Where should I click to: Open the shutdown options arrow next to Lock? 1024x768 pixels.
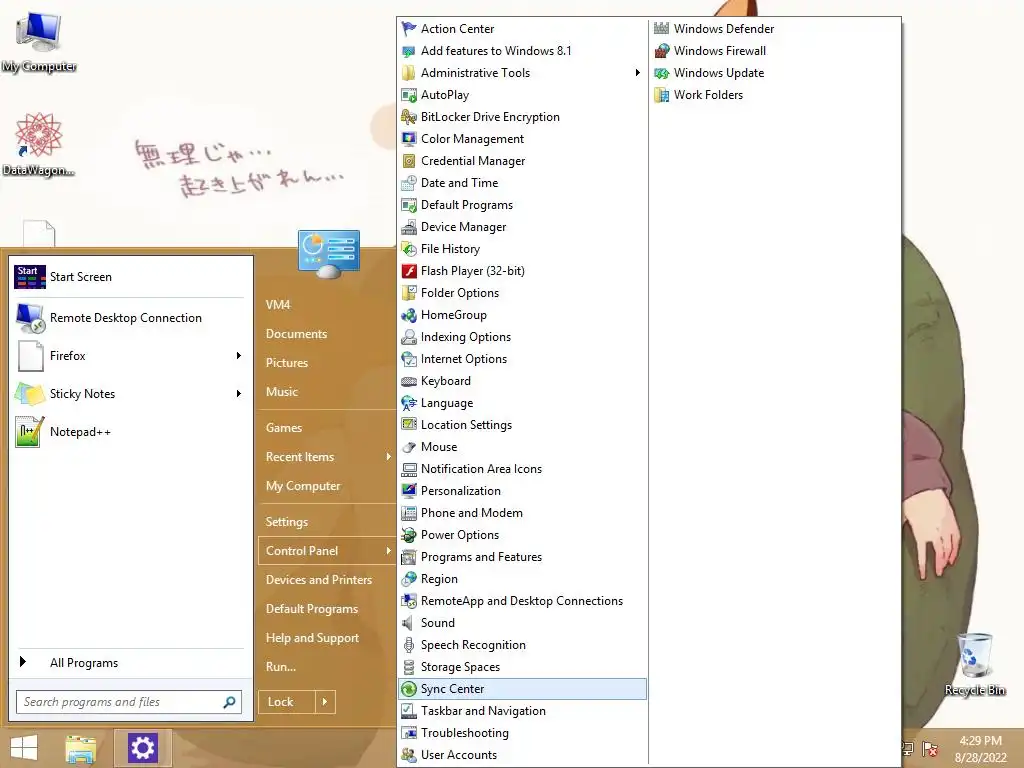tap(325, 702)
